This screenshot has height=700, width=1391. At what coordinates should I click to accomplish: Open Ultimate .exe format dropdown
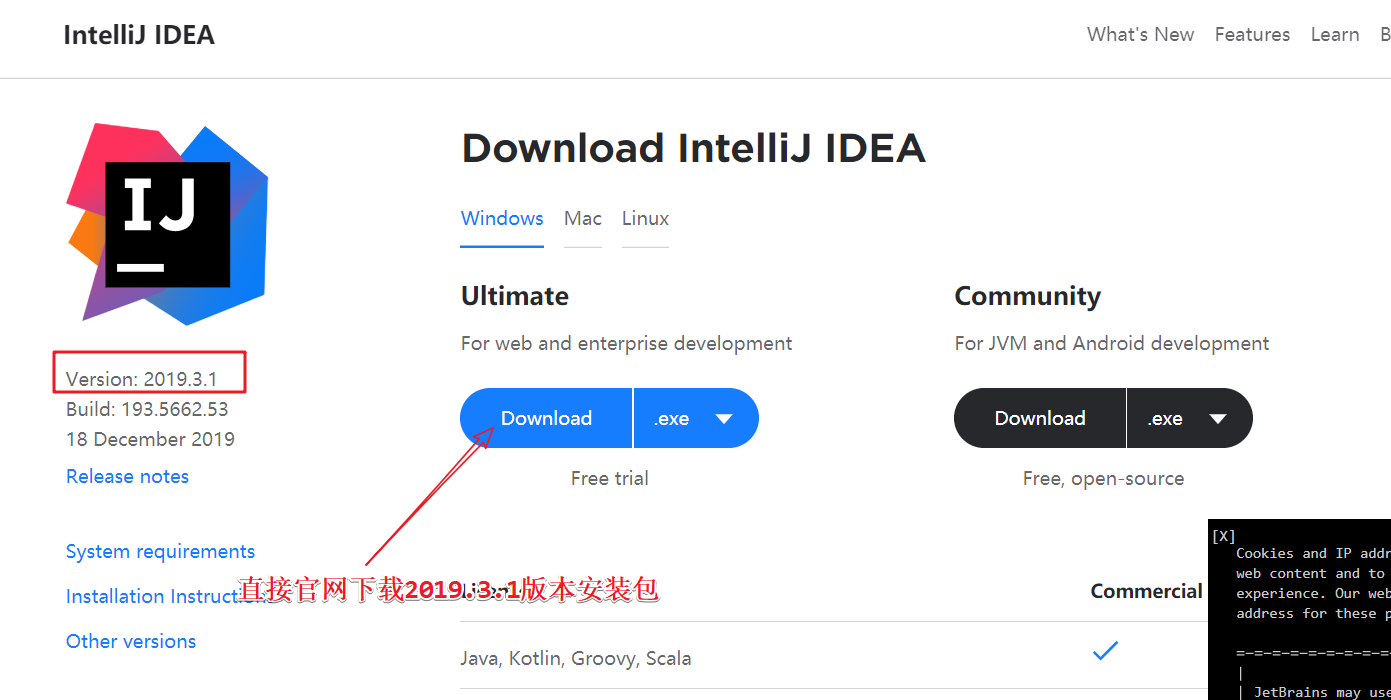click(x=696, y=418)
